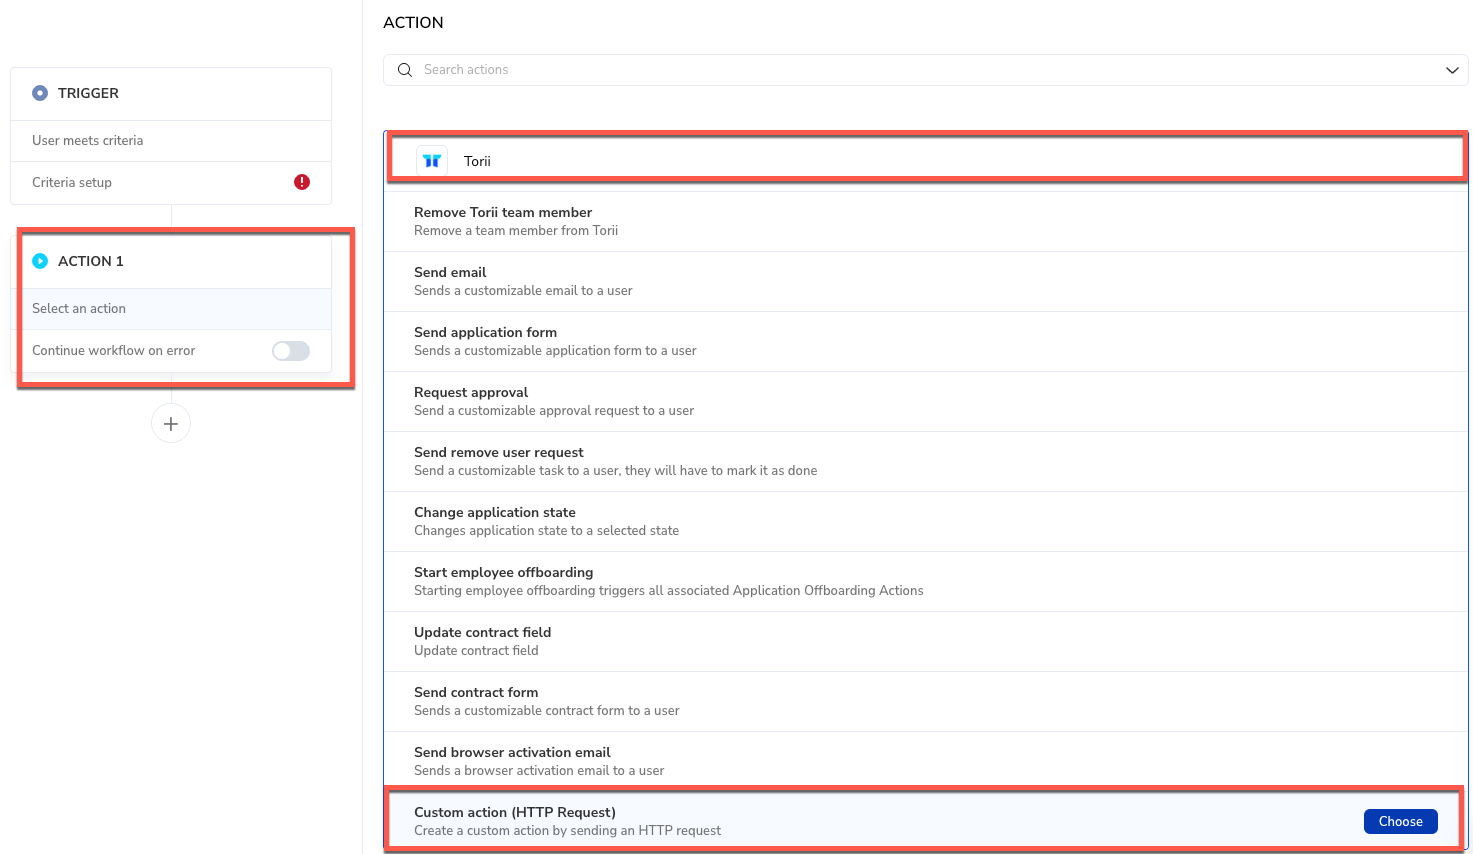This screenshot has width=1473, height=854.
Task: Click the ACTION 1 play icon
Action: (x=40, y=261)
